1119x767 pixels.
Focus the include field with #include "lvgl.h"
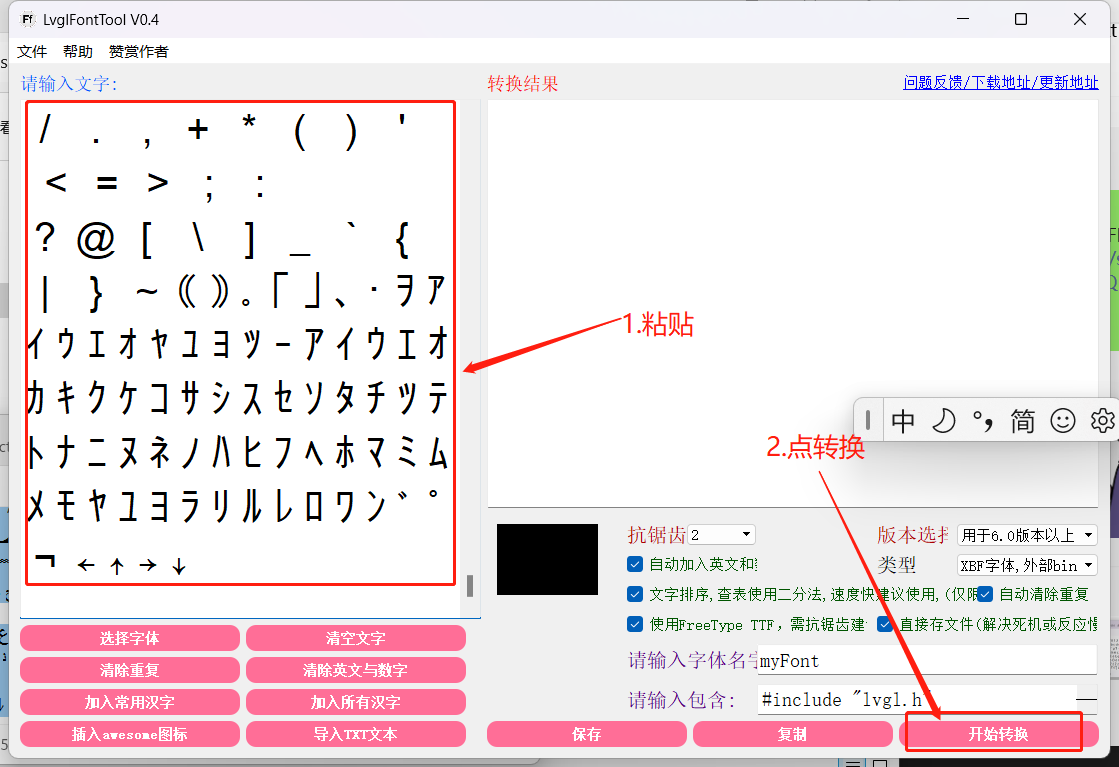917,700
